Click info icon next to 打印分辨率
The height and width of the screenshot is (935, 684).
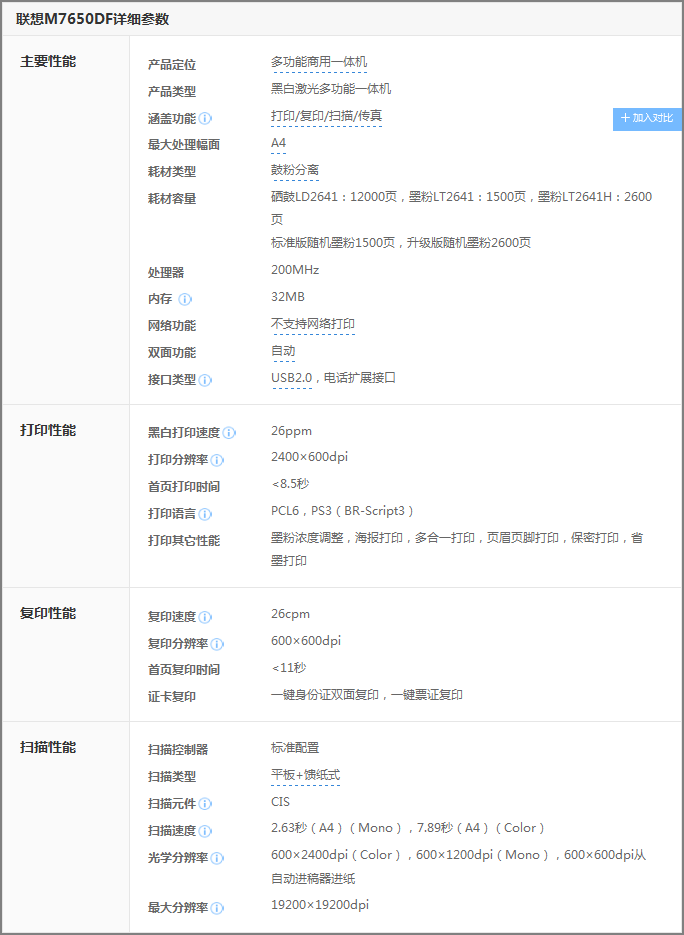pos(217,460)
